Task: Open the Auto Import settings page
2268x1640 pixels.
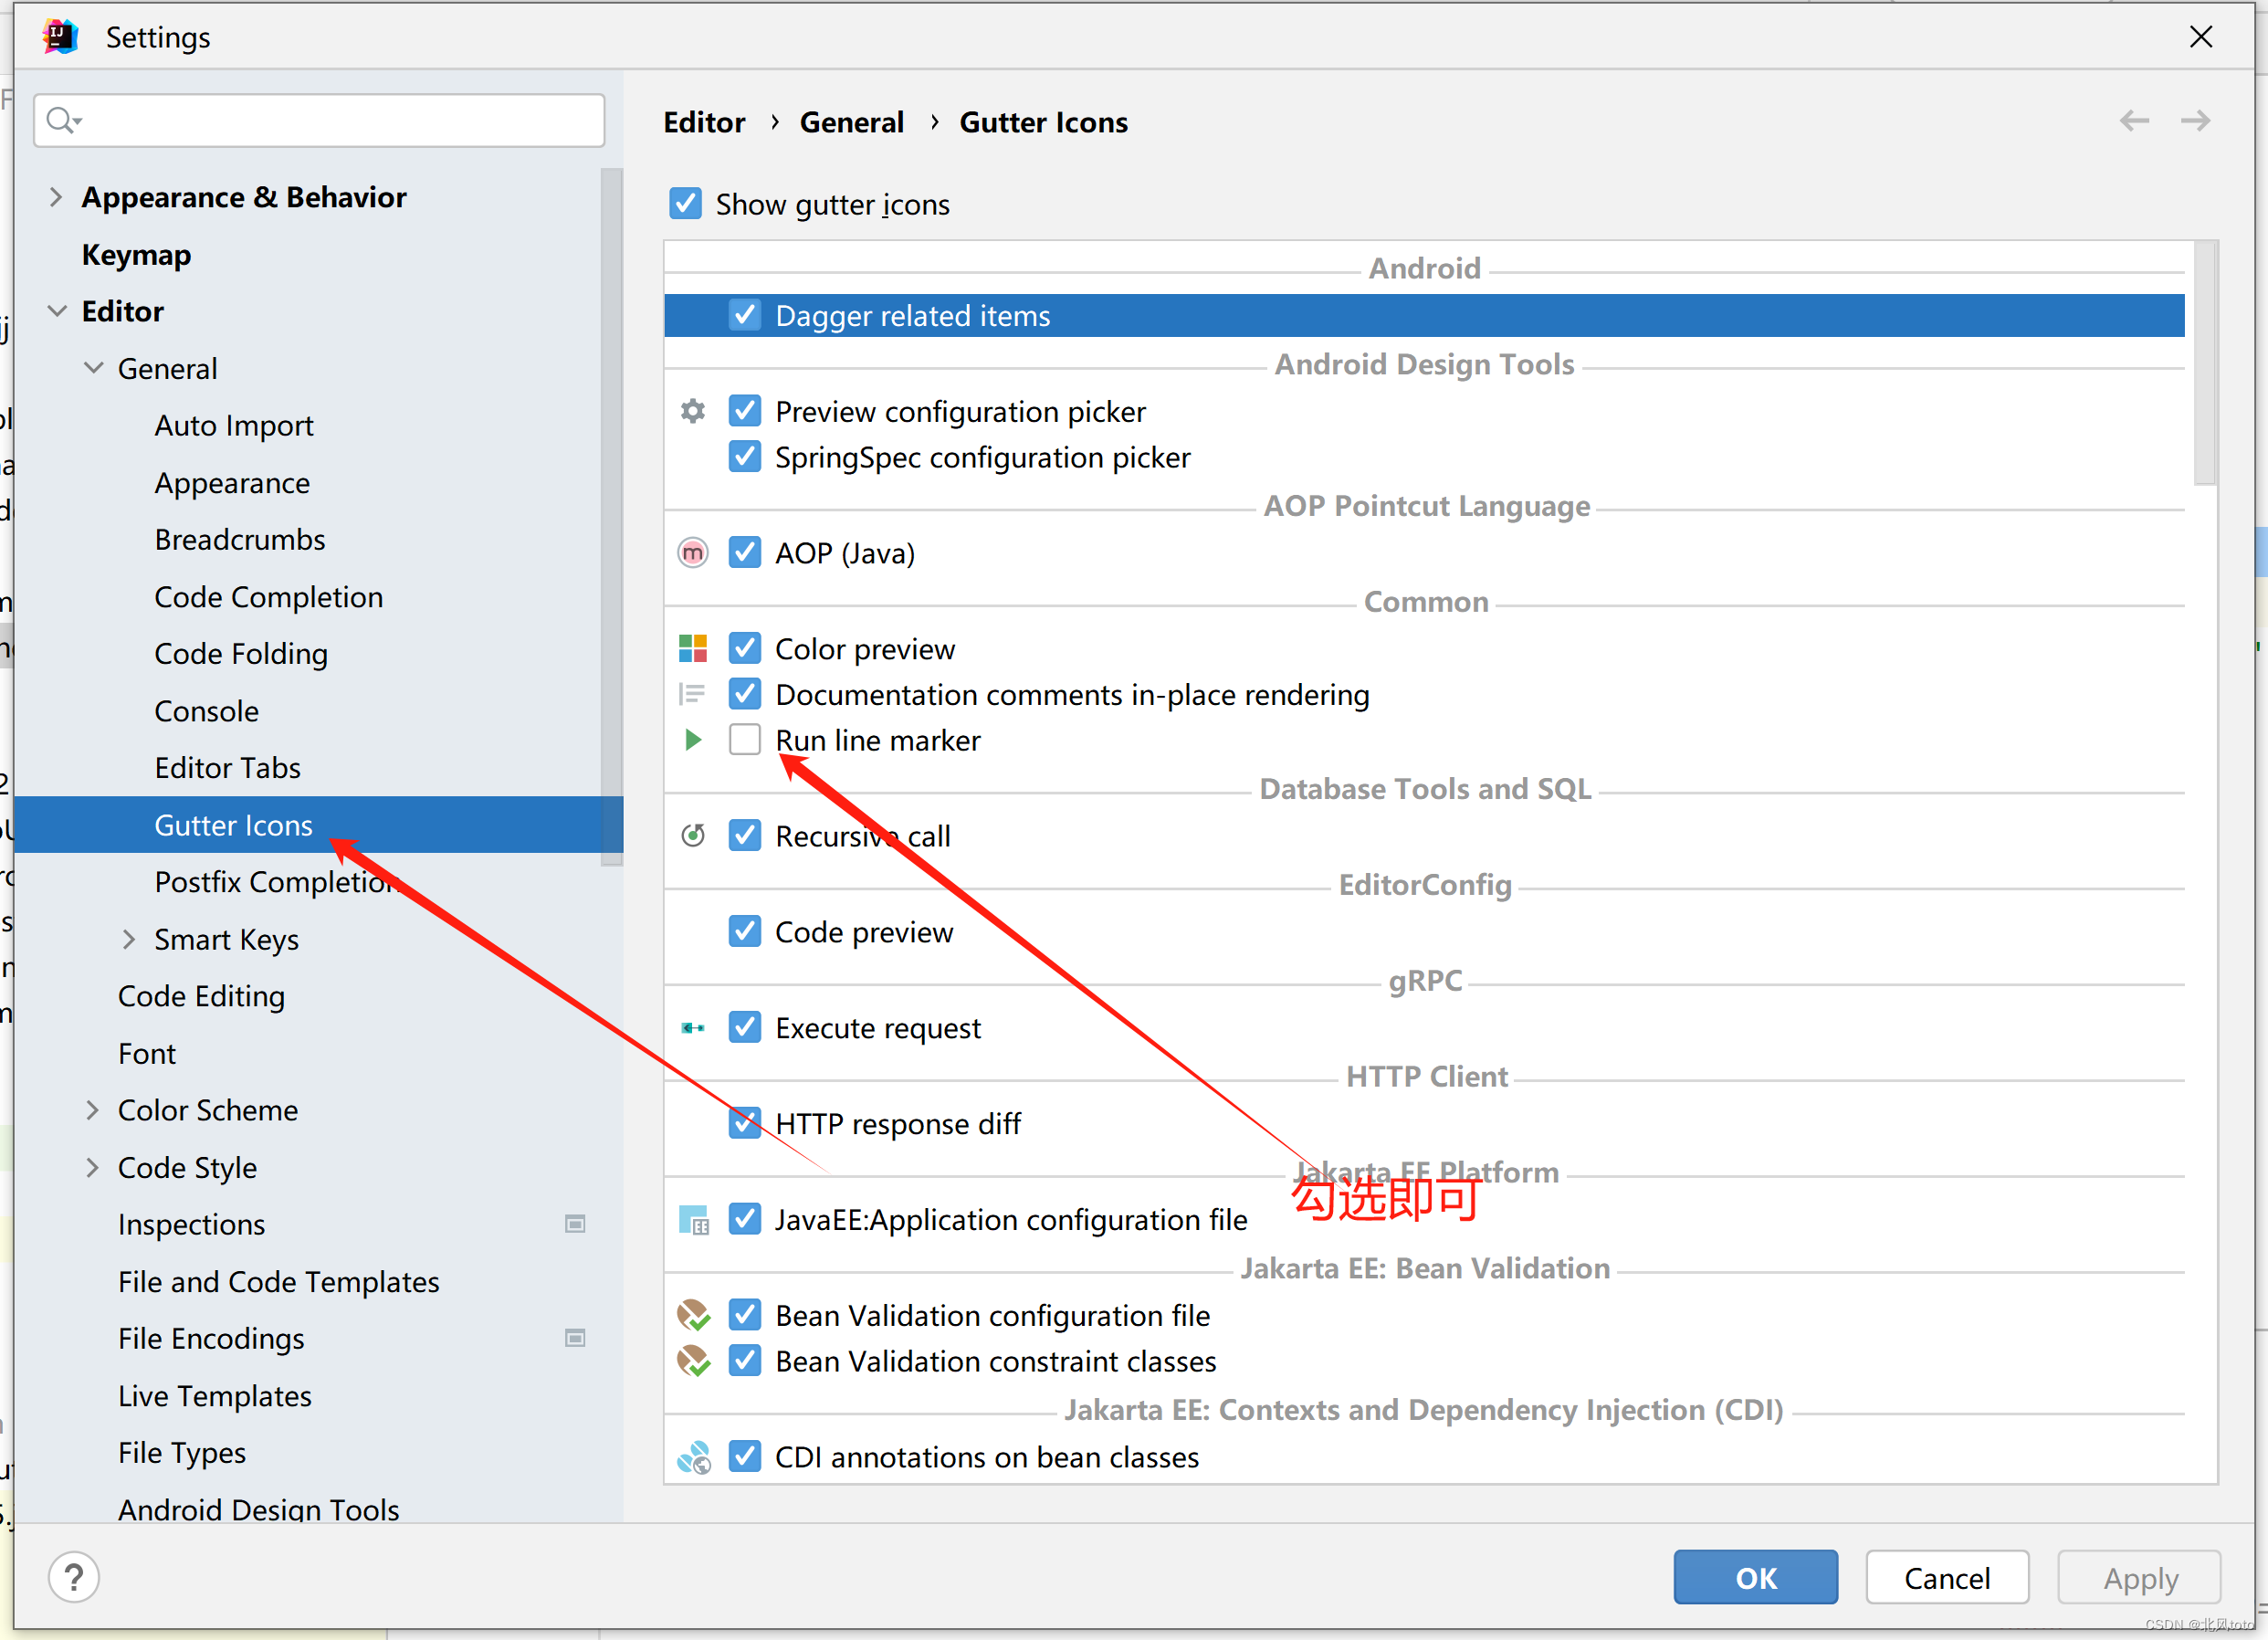Action: [234, 426]
